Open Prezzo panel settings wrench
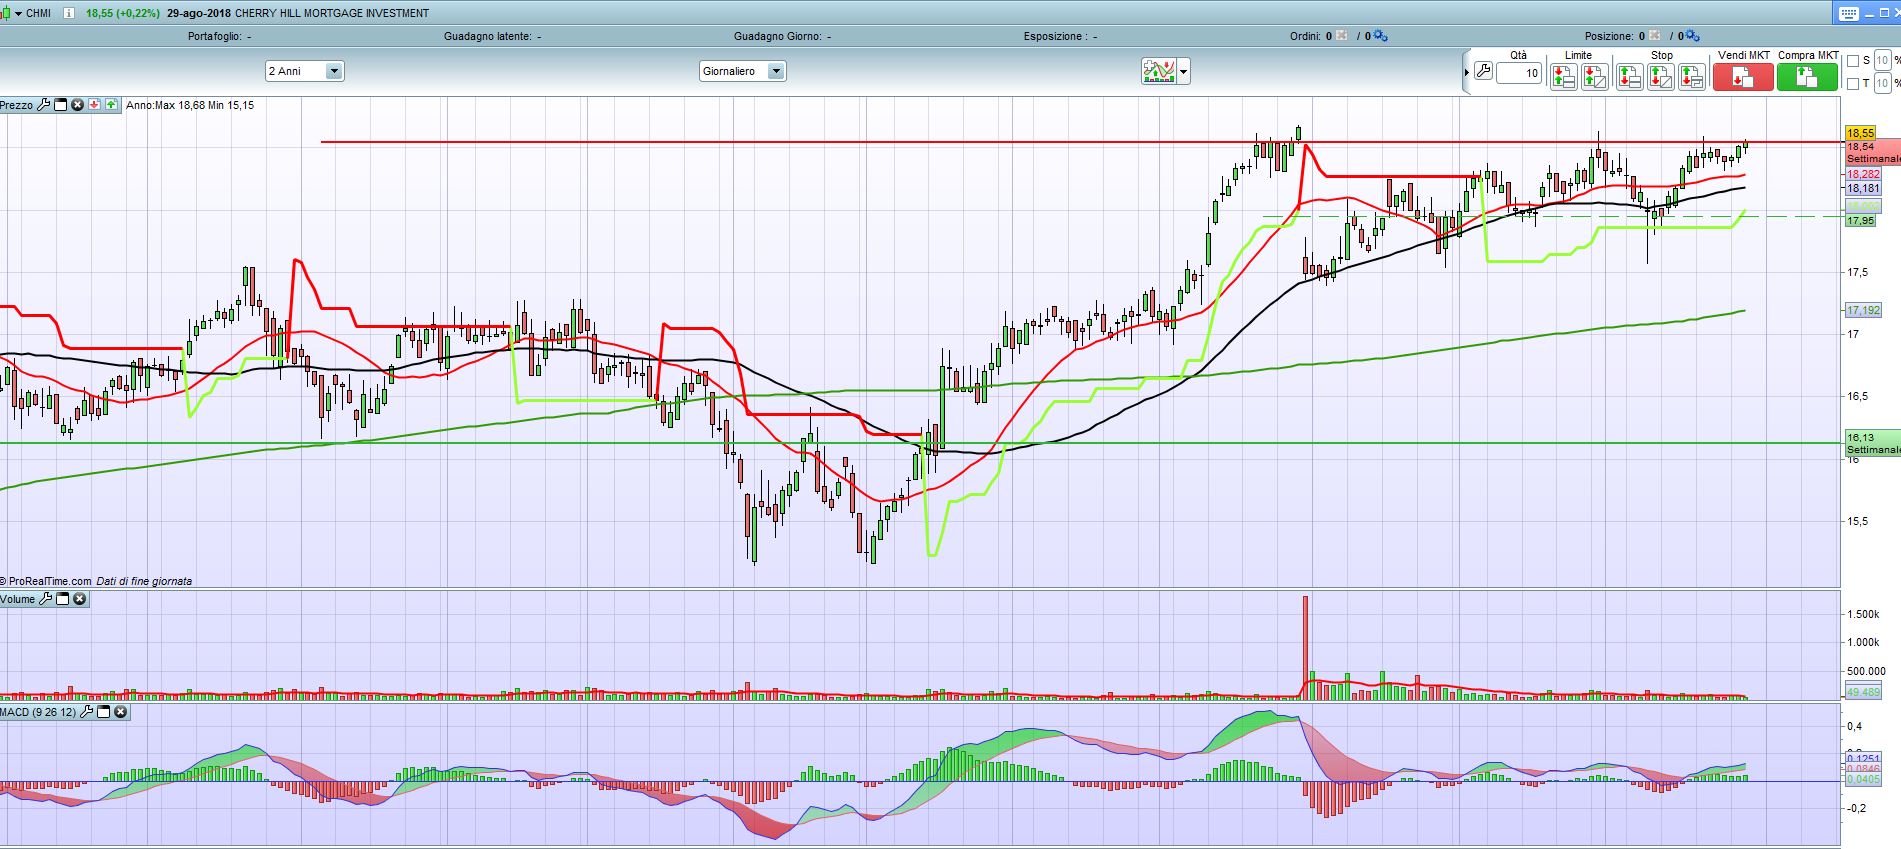This screenshot has width=1901, height=849. click(43, 104)
